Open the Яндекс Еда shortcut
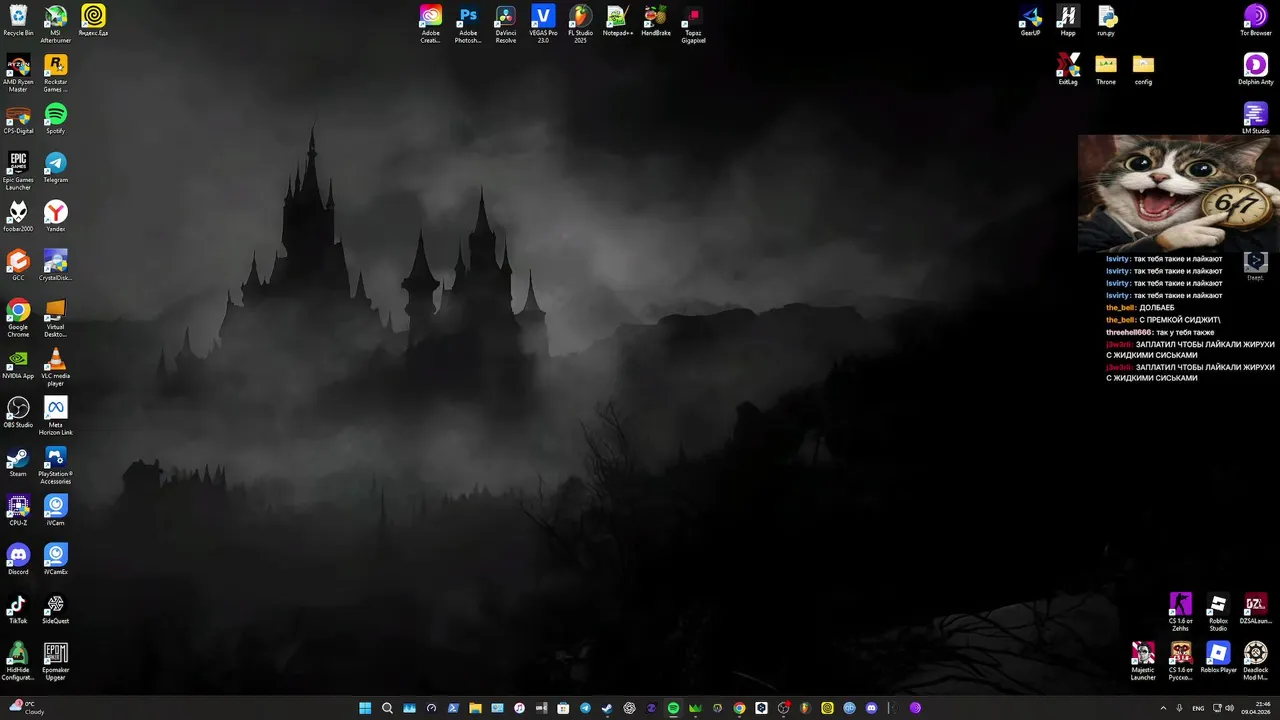 (x=93, y=21)
